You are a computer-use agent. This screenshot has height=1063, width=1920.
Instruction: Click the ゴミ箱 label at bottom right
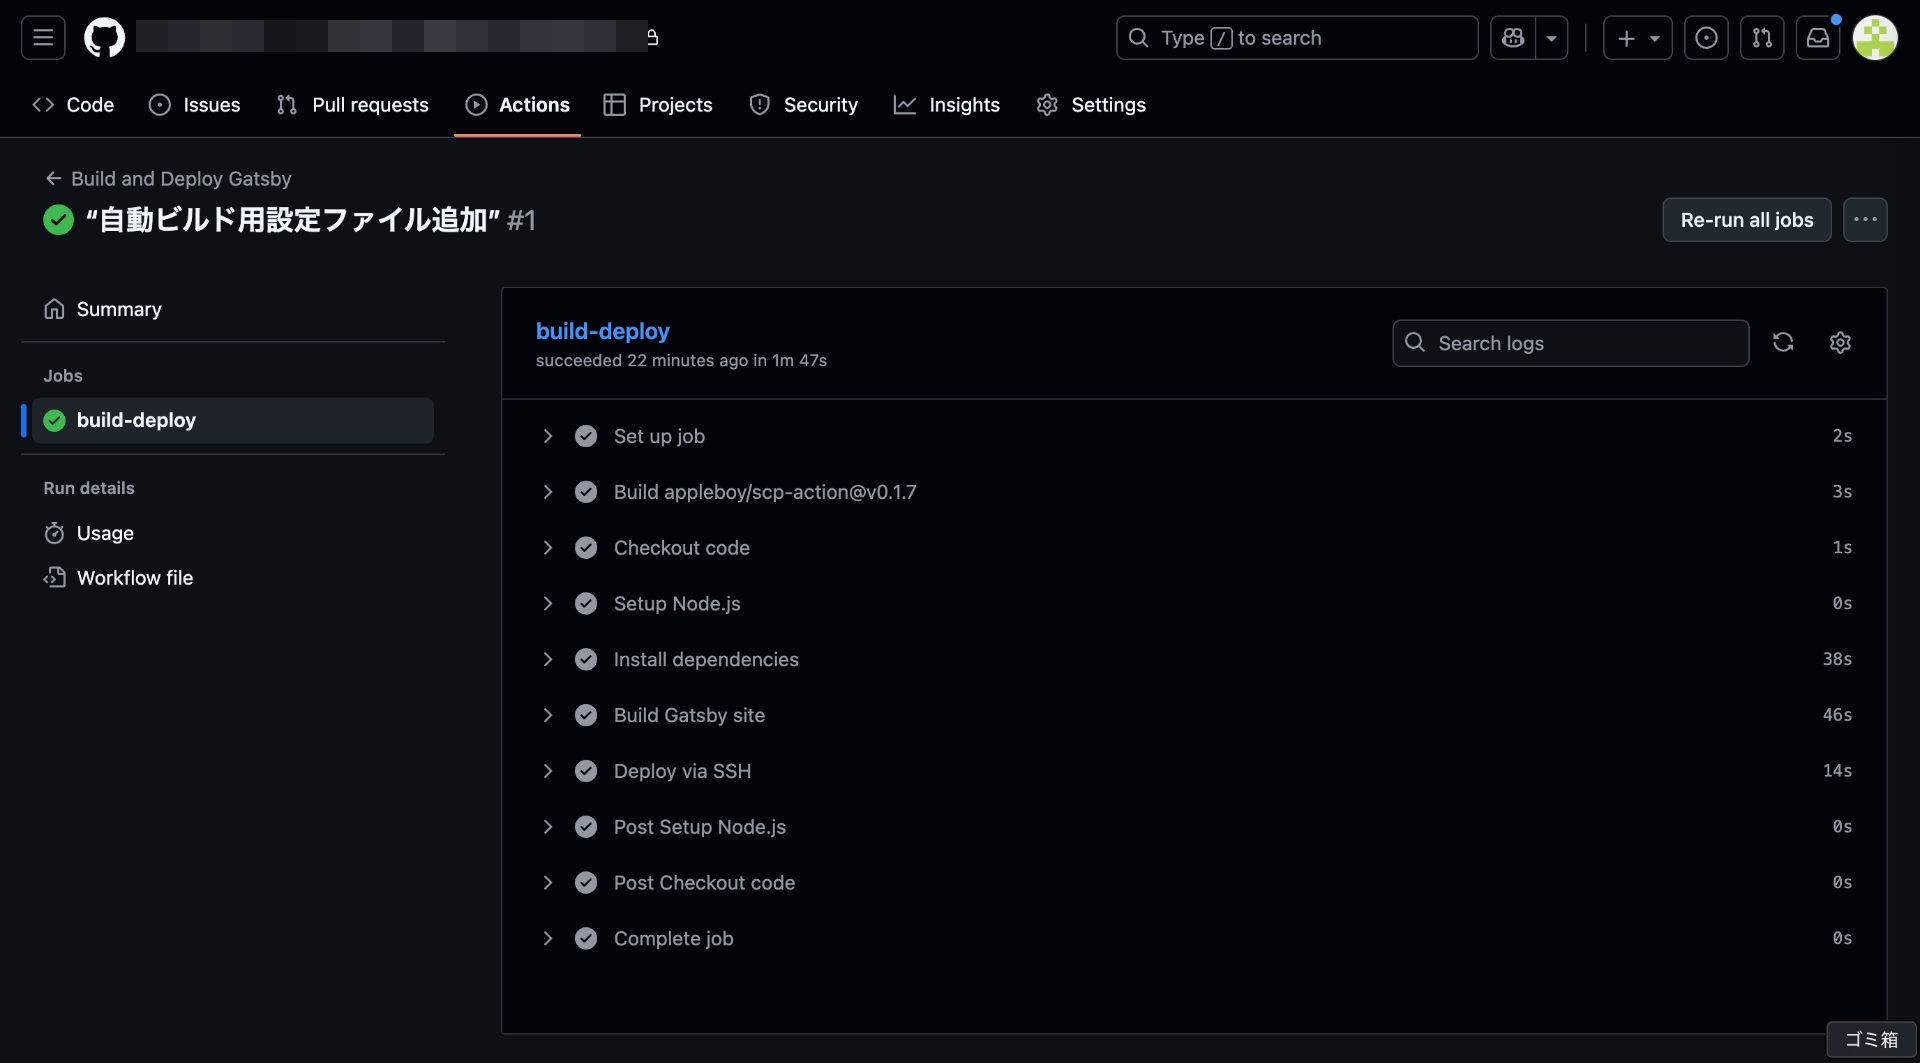coord(1871,1040)
